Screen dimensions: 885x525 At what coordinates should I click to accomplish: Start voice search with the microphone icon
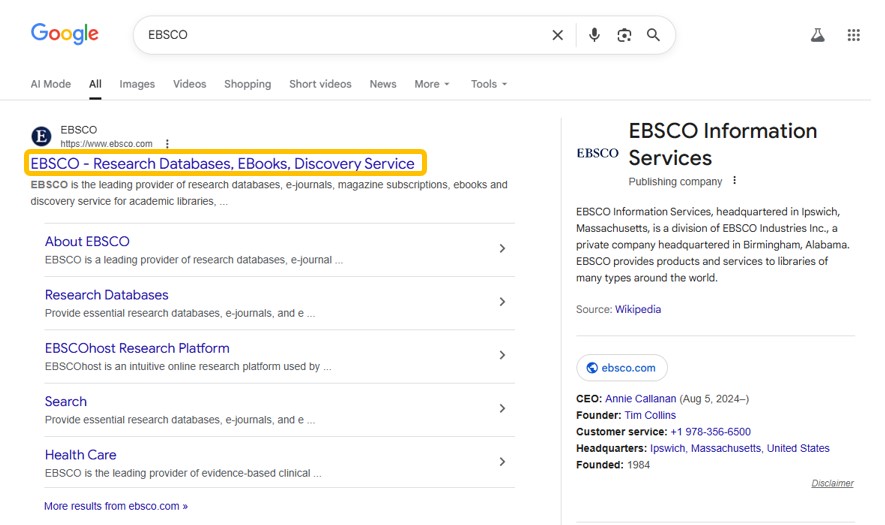coord(594,35)
